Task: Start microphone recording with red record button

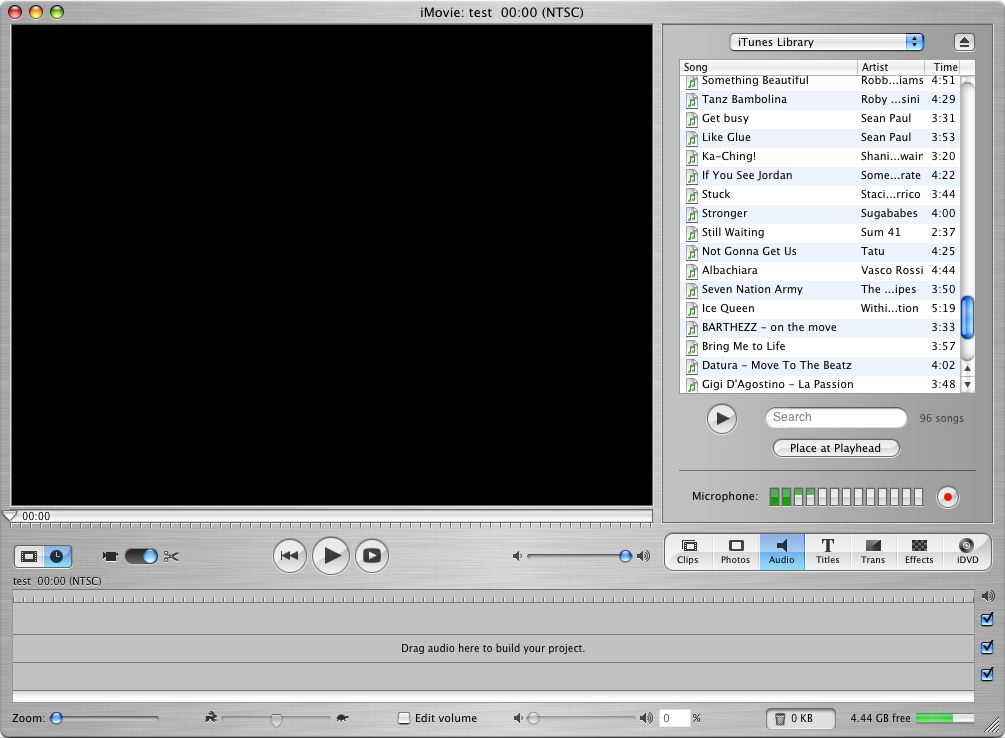Action: coord(947,497)
